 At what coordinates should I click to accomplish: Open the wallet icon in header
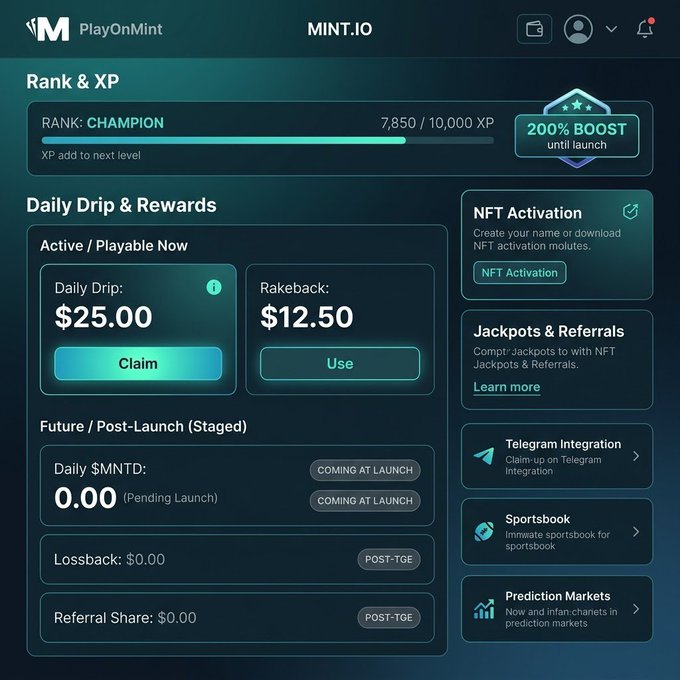point(534,29)
